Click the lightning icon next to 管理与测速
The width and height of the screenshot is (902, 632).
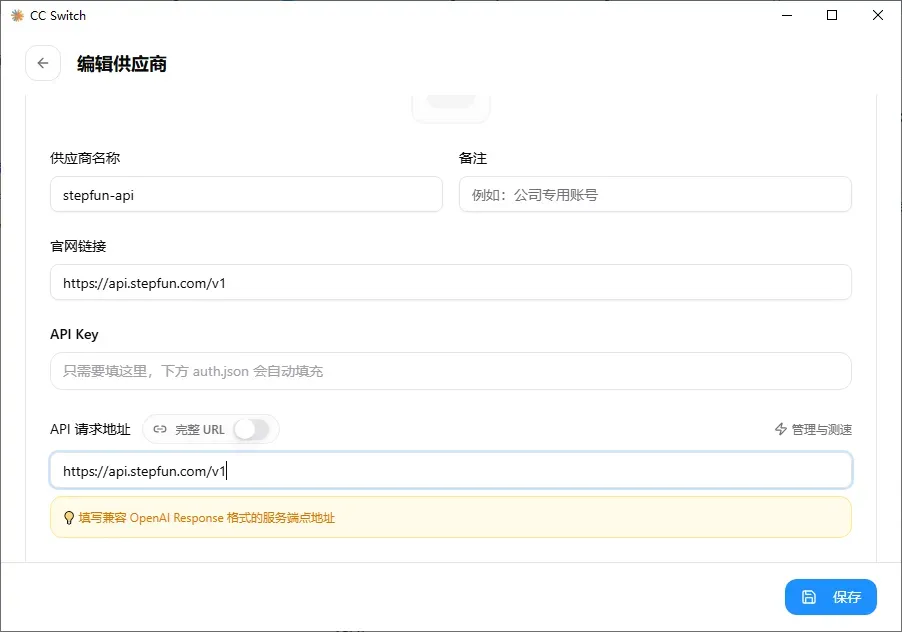tap(781, 429)
